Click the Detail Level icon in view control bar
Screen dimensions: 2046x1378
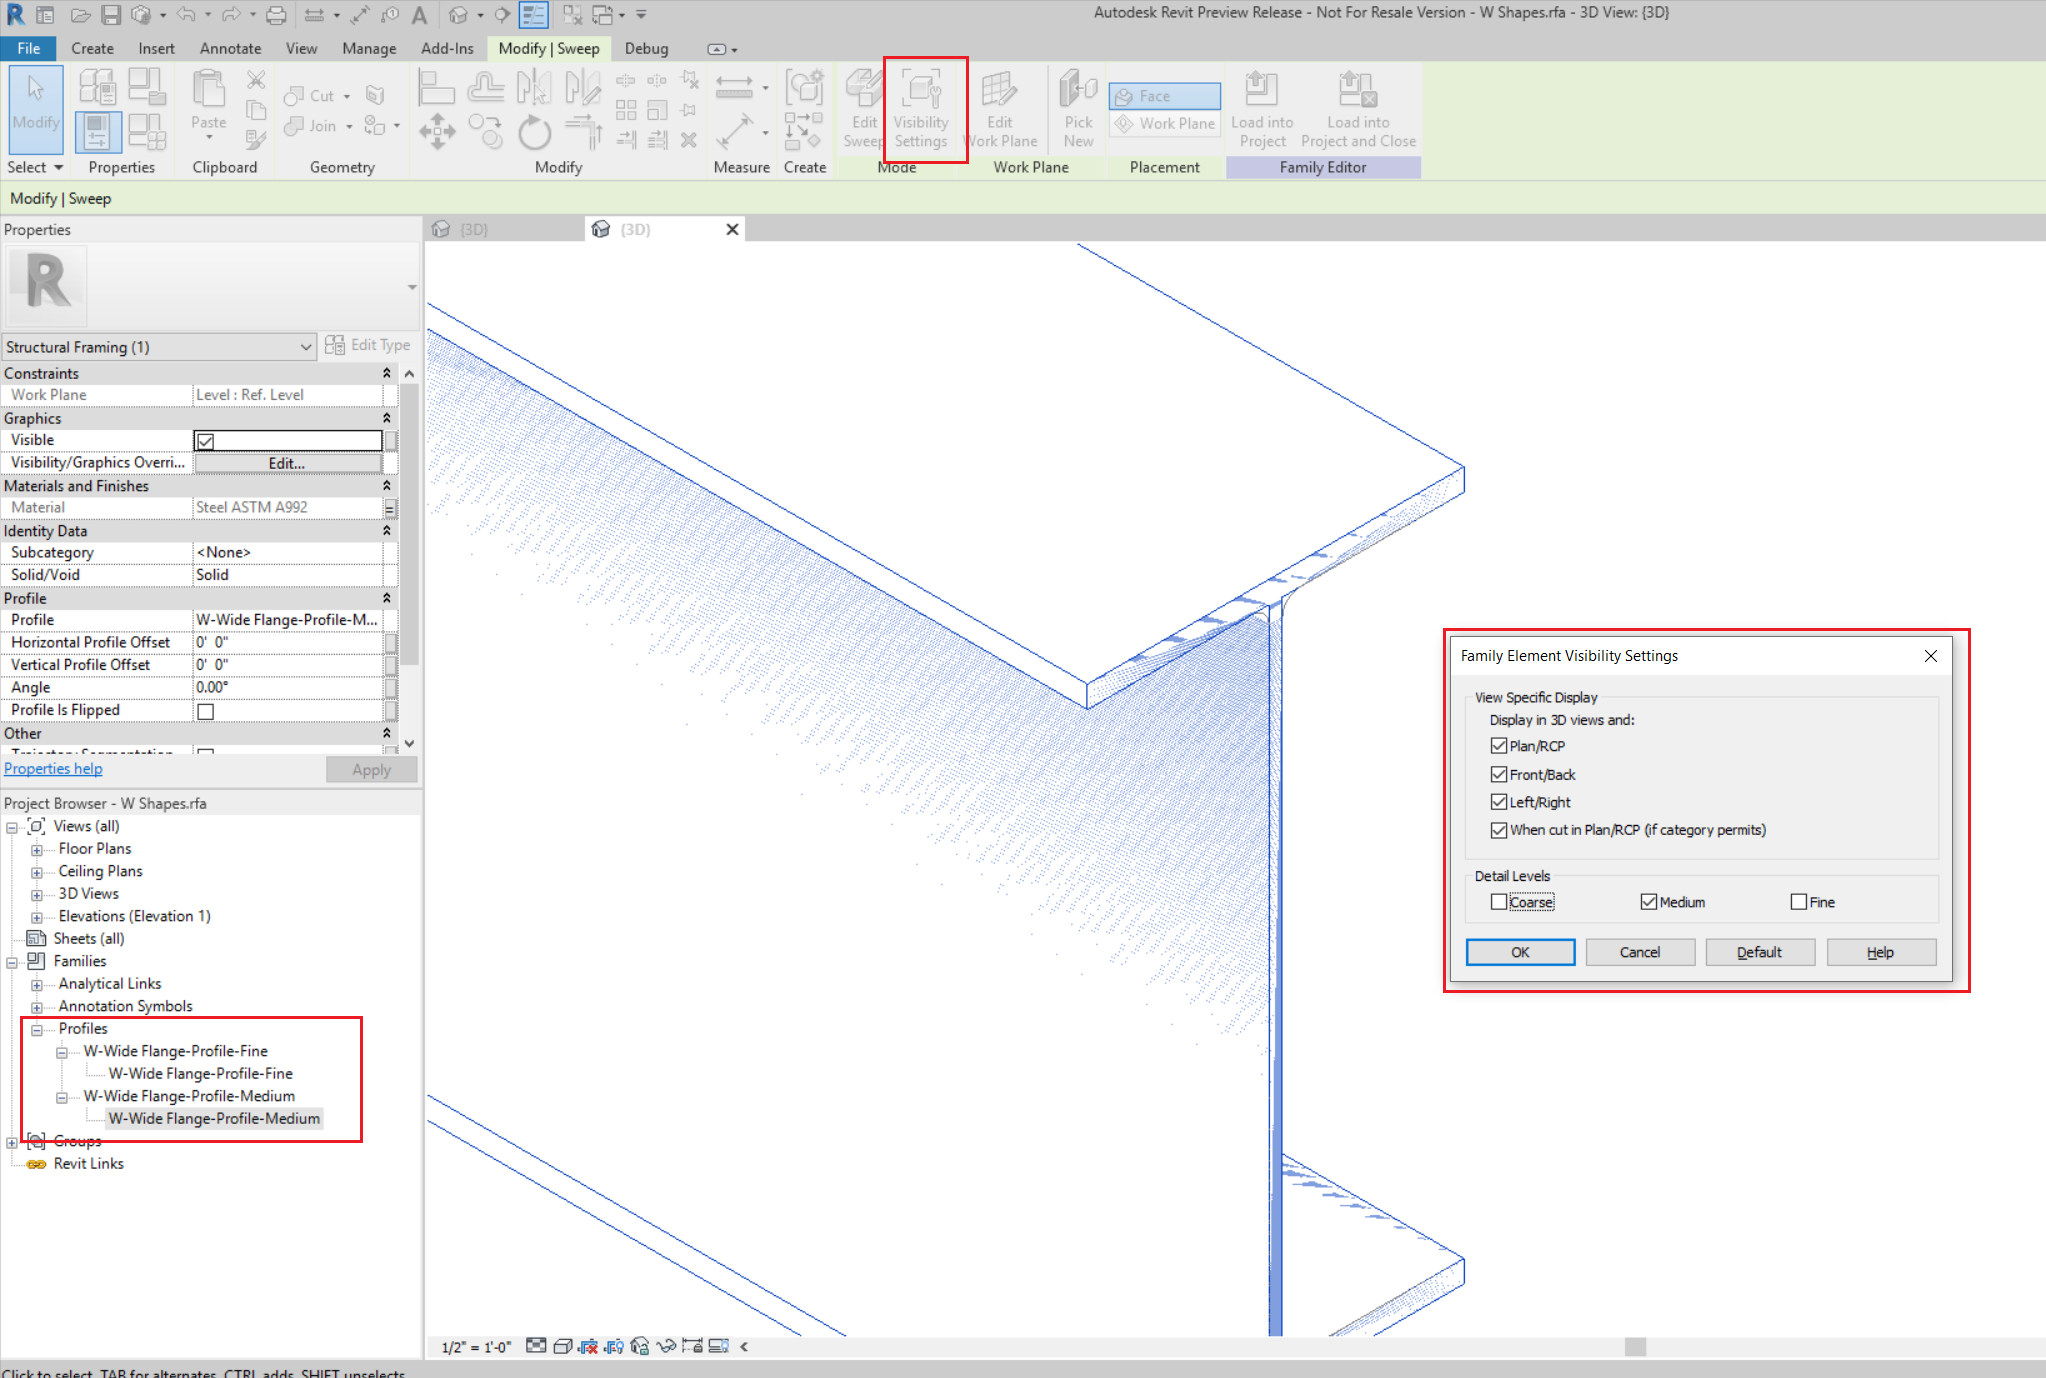point(536,1346)
